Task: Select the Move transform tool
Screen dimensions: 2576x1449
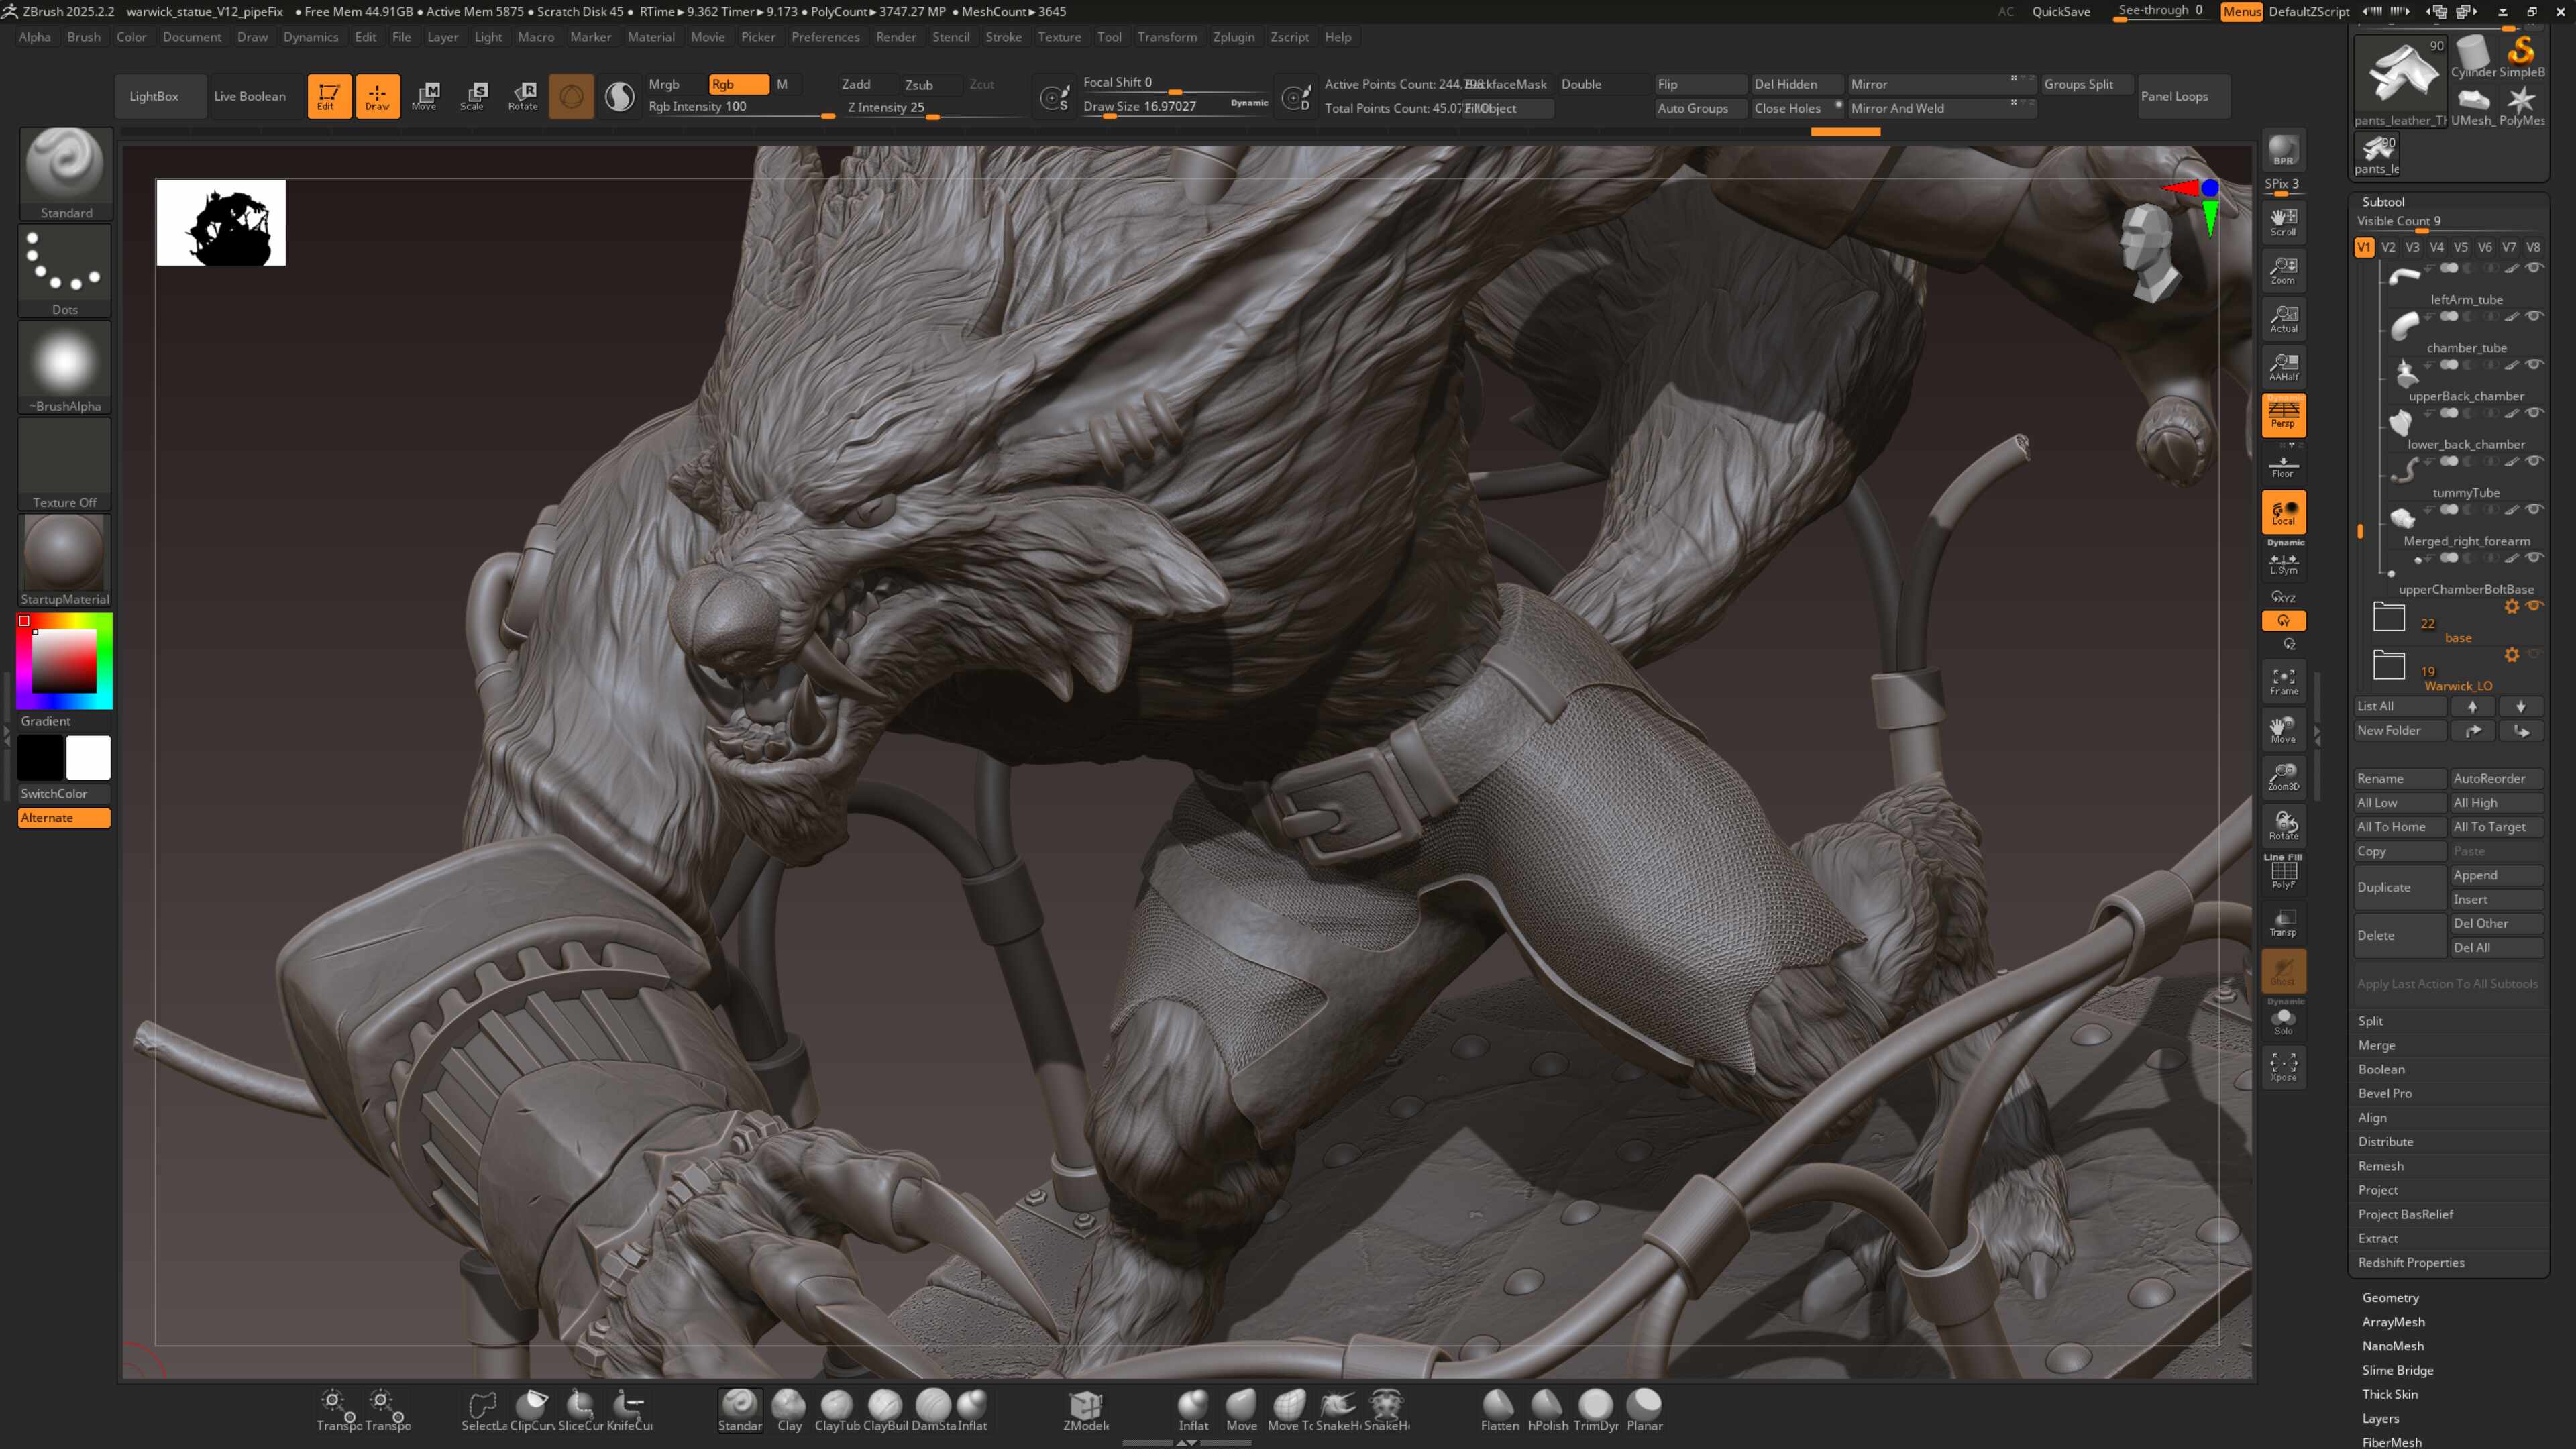Action: 424,96
